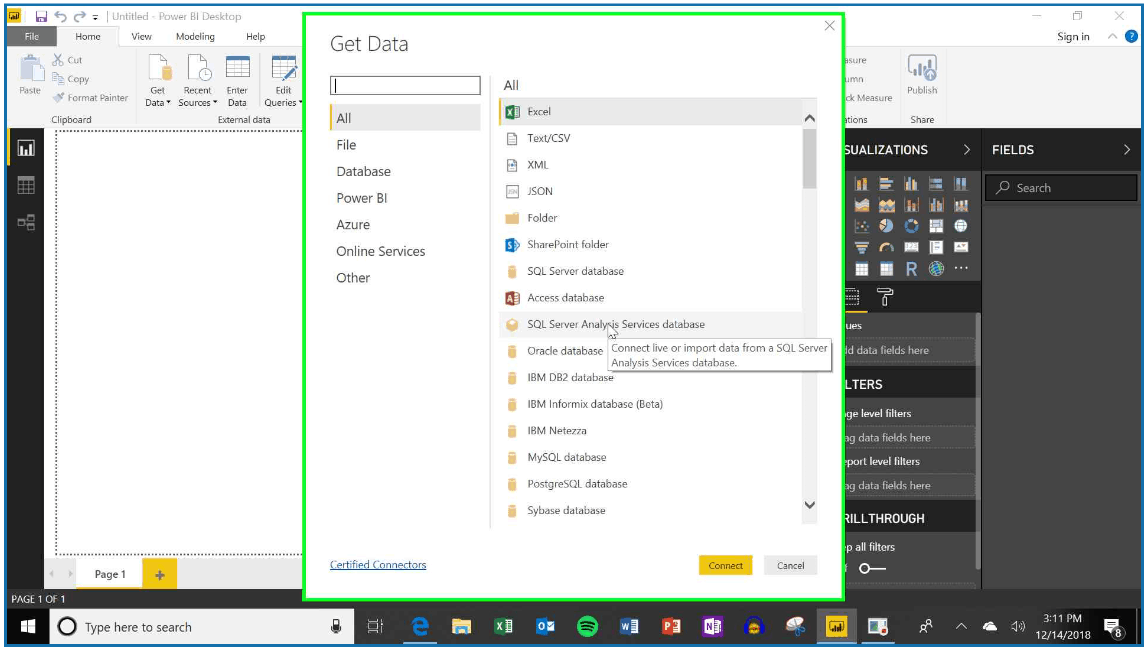The height and width of the screenshot is (649, 1148).
Task: Select the map globe visual
Action: pyautogui.click(x=961, y=226)
